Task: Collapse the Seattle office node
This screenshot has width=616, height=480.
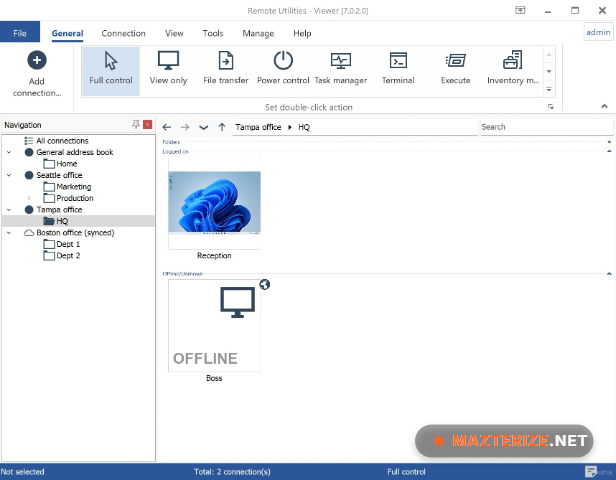Action: click(x=9, y=175)
